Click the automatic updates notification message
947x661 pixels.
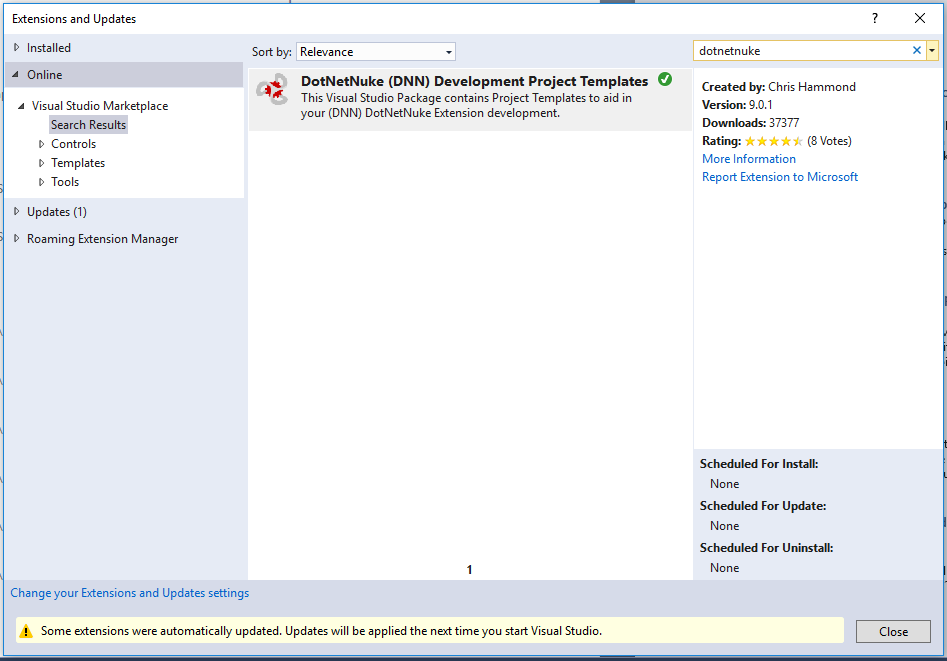321,631
